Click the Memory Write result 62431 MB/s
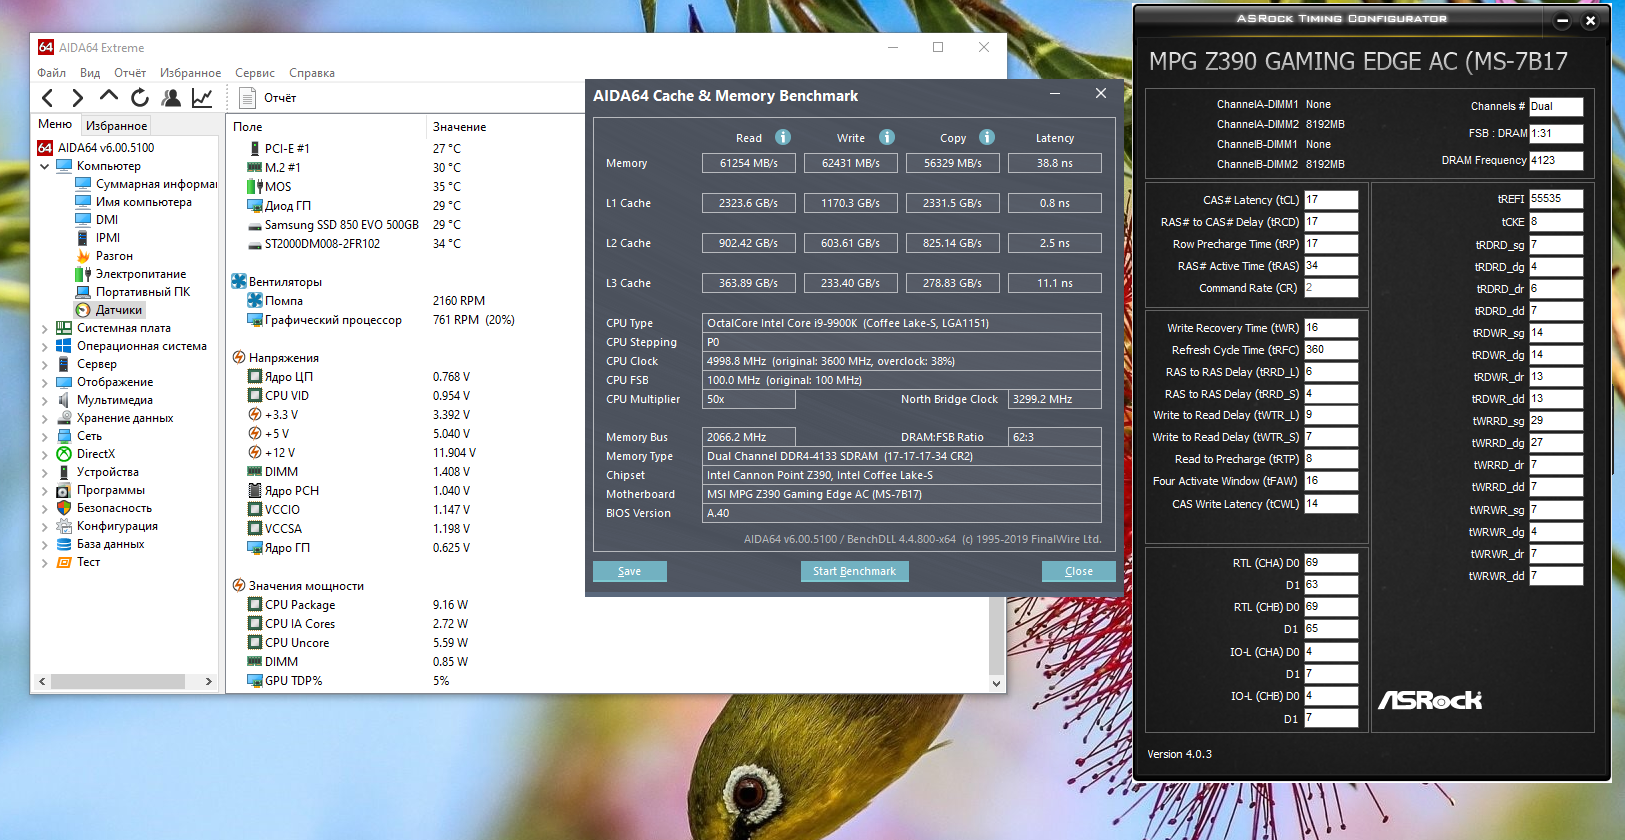This screenshot has width=1625, height=840. tap(851, 163)
